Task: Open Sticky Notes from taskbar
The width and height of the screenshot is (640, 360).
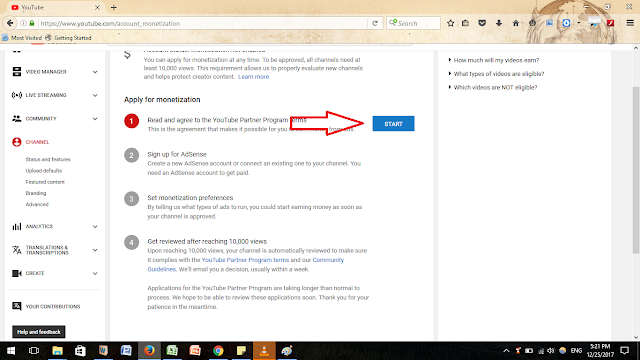Action: pos(241,351)
